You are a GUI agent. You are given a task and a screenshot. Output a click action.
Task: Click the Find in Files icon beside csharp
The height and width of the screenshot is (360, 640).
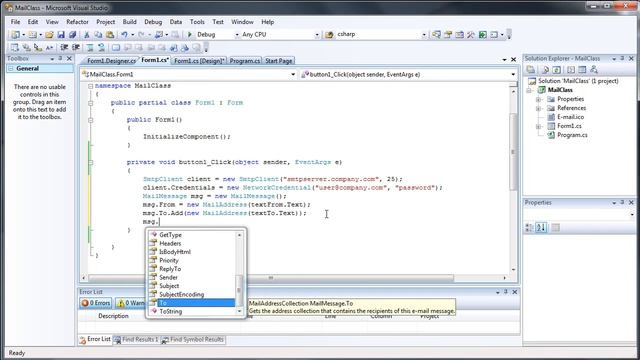point(329,35)
